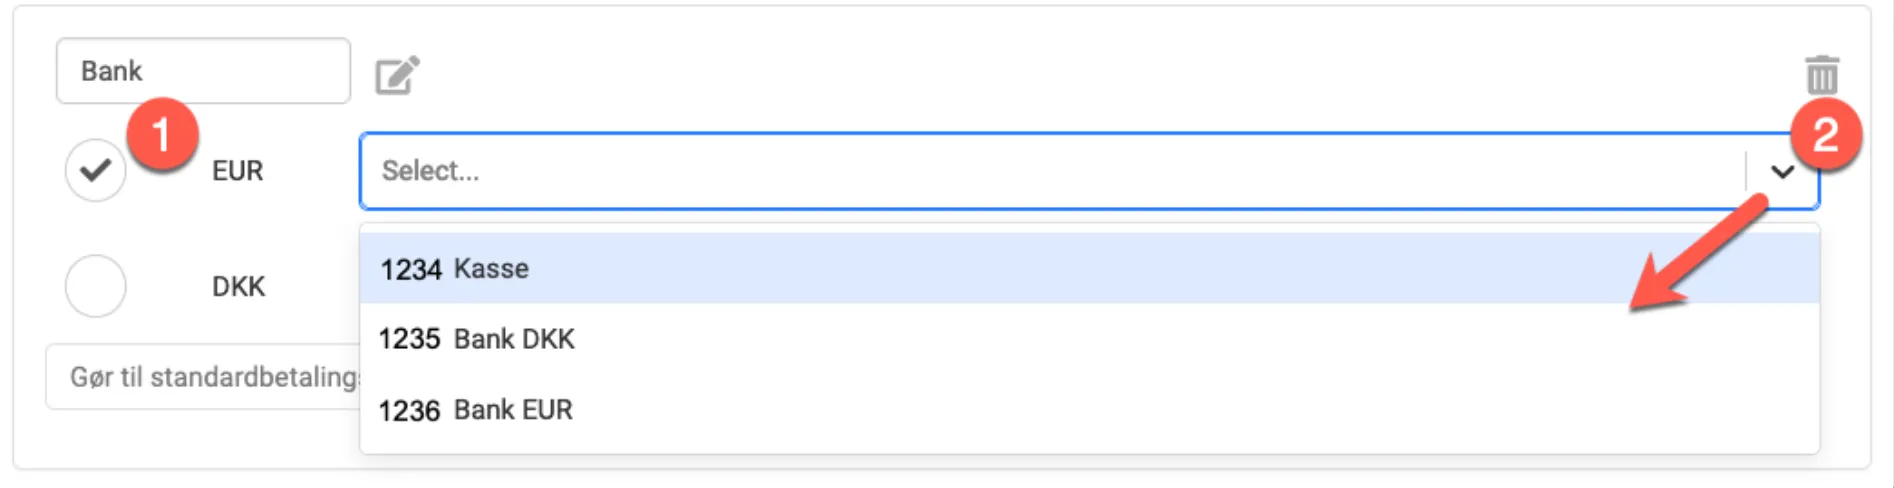Pick the 1236 Bank EUR account

click(x=513, y=410)
